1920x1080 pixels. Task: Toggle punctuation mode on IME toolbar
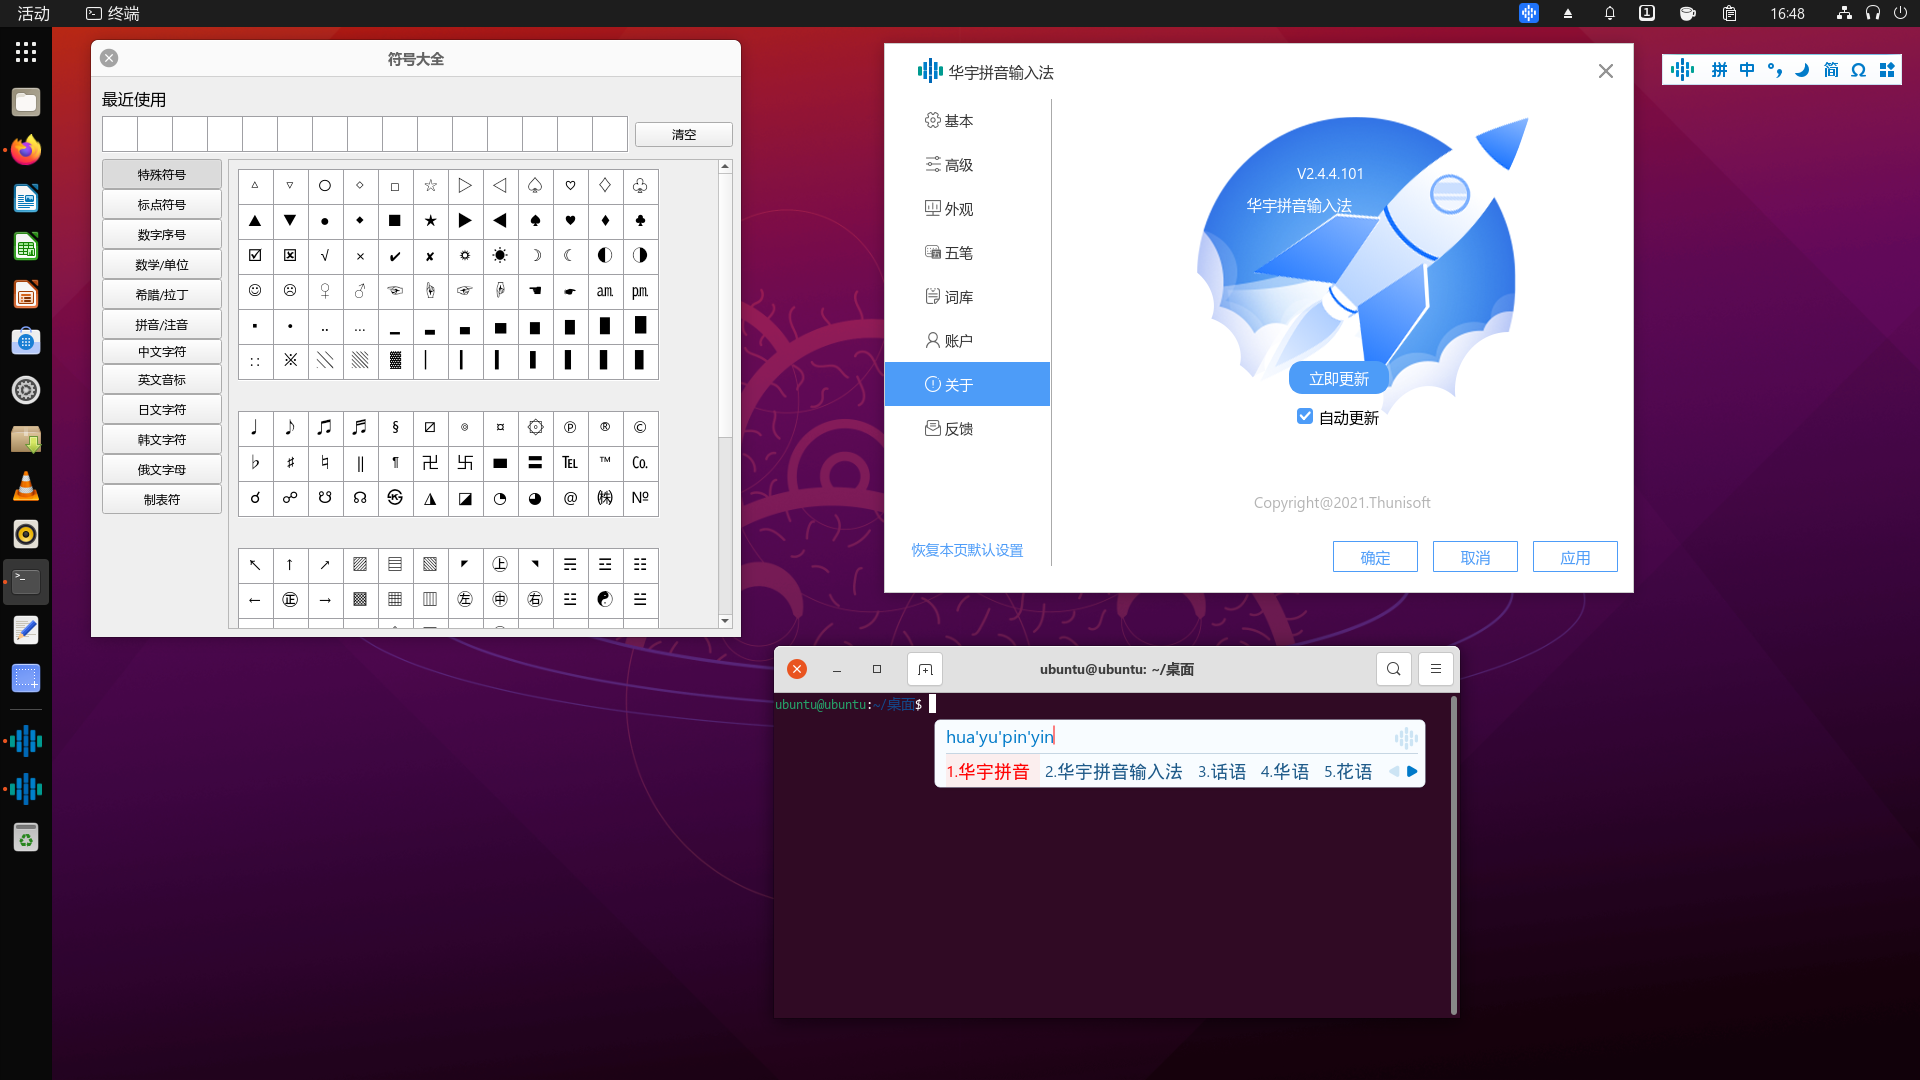(1775, 70)
